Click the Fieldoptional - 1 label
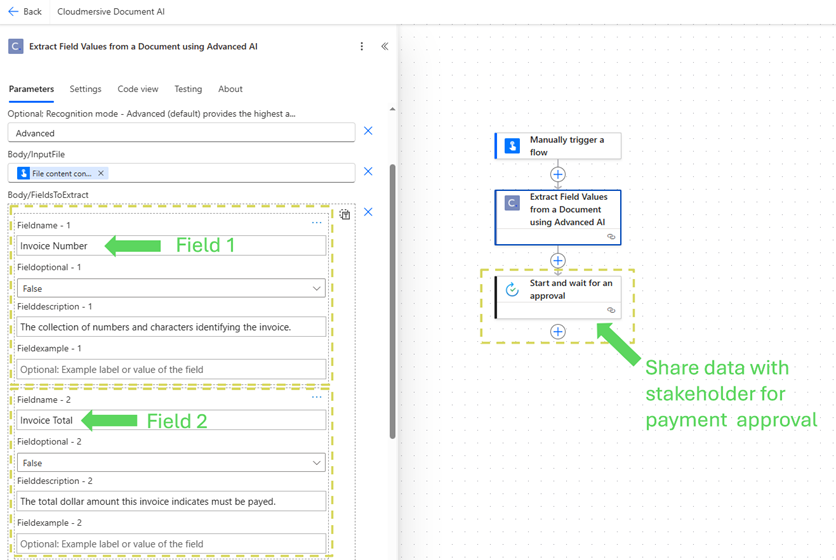Viewport: 836px width, 560px height. (49, 267)
